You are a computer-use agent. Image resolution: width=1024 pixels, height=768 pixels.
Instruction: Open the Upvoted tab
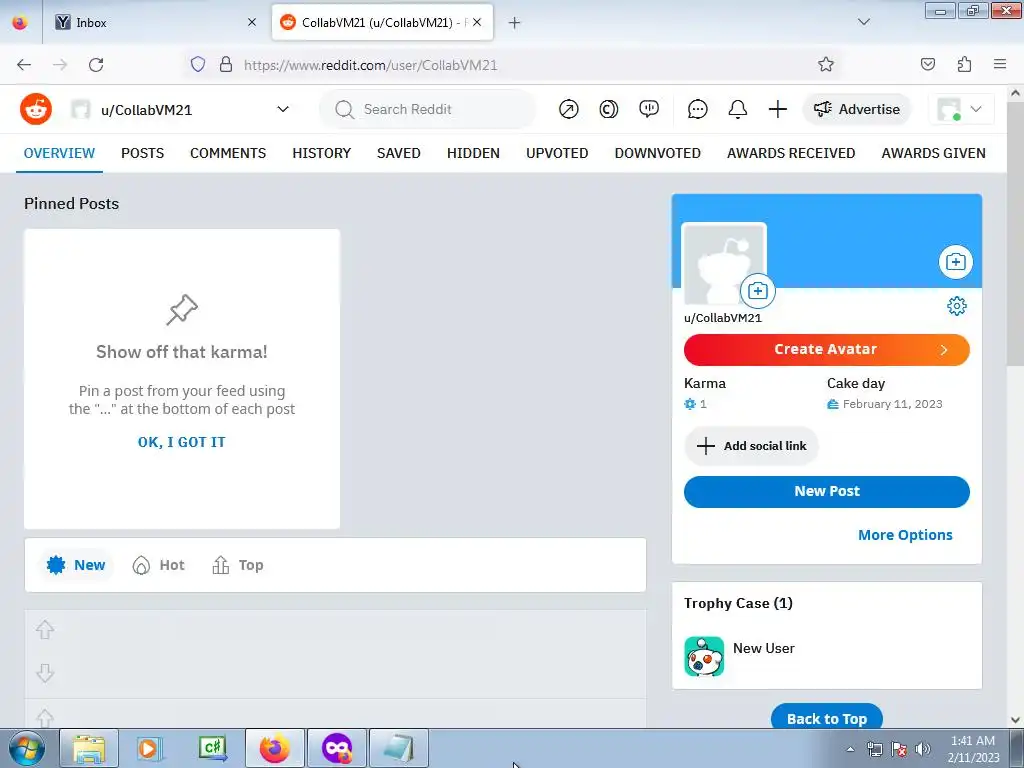point(557,153)
